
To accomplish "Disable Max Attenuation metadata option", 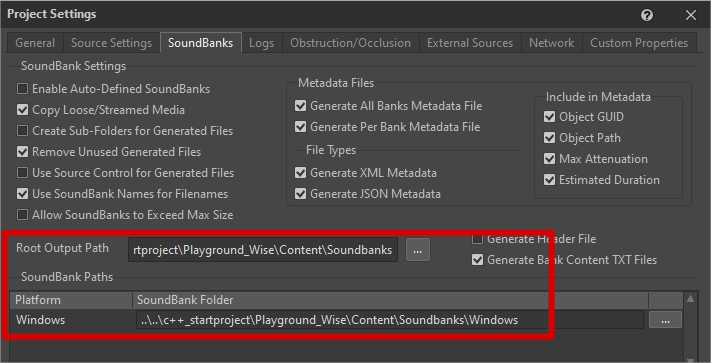I will pos(549,159).
